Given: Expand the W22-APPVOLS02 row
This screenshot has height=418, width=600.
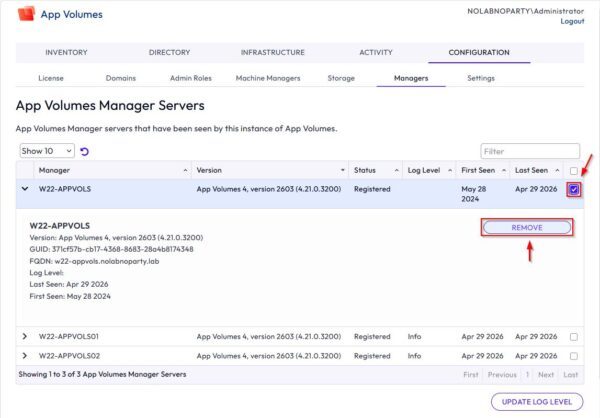Looking at the screenshot, I should click(x=25, y=356).
